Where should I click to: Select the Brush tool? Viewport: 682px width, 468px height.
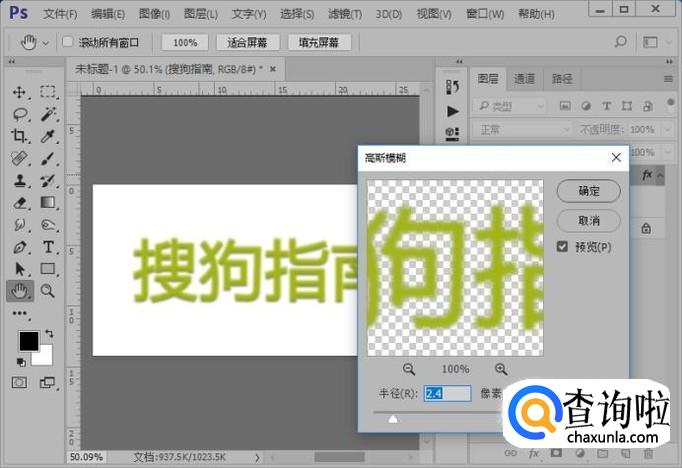pos(48,158)
